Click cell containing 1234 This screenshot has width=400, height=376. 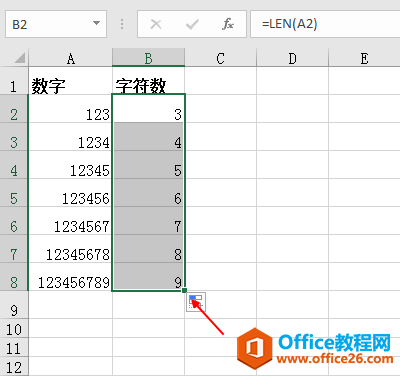coord(70,137)
